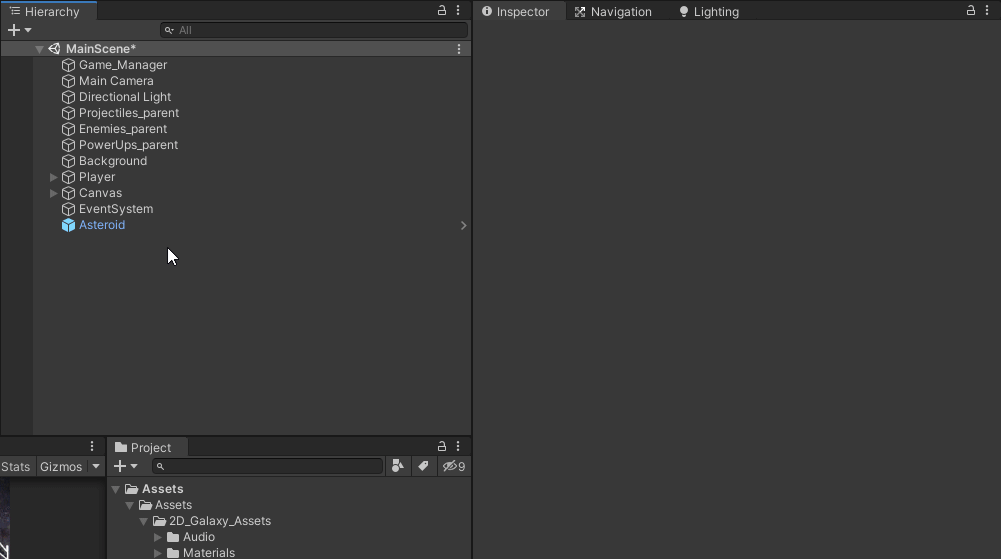The height and width of the screenshot is (559, 1001).
Task: Toggle Inspector panel lock icon
Action: [x=970, y=10]
